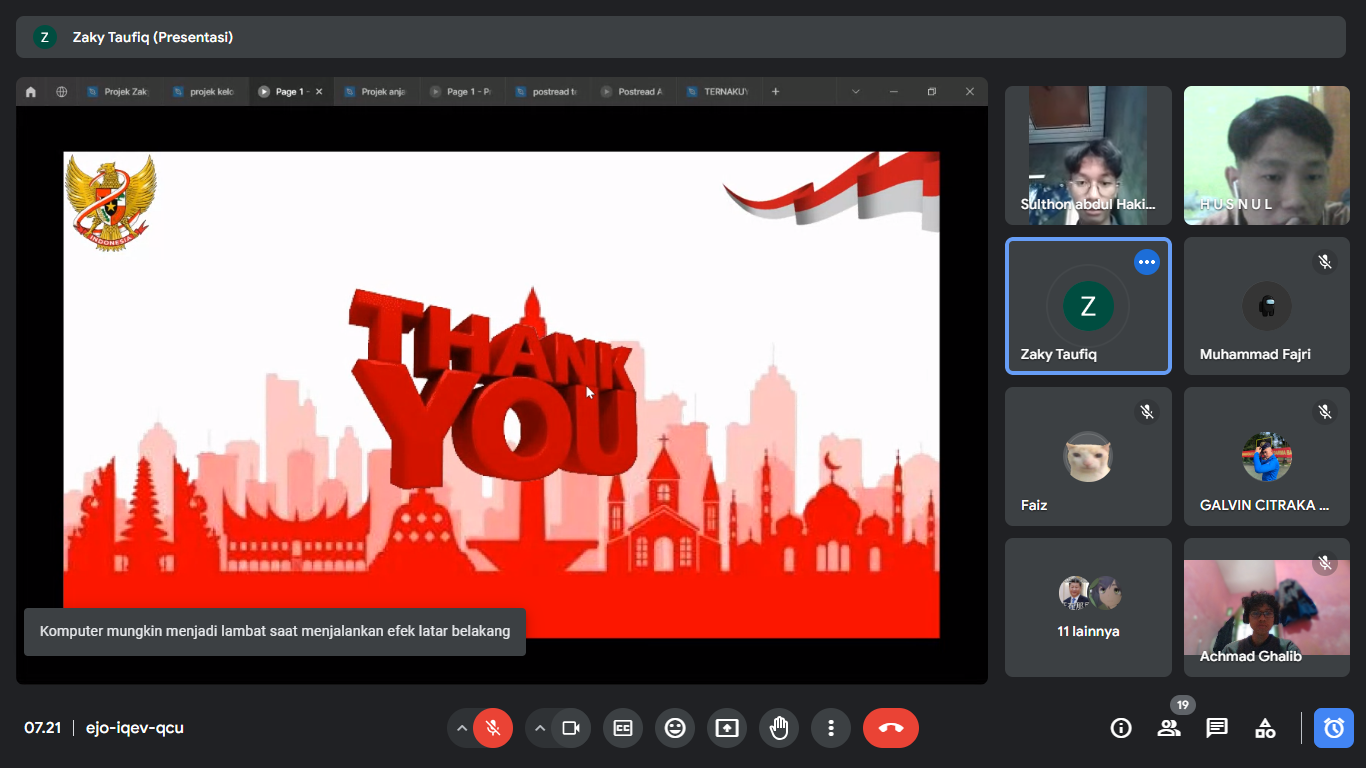Image resolution: width=1366 pixels, height=768 pixels.
Task: Expand the microphone audio settings arrow
Action: pyautogui.click(x=461, y=728)
